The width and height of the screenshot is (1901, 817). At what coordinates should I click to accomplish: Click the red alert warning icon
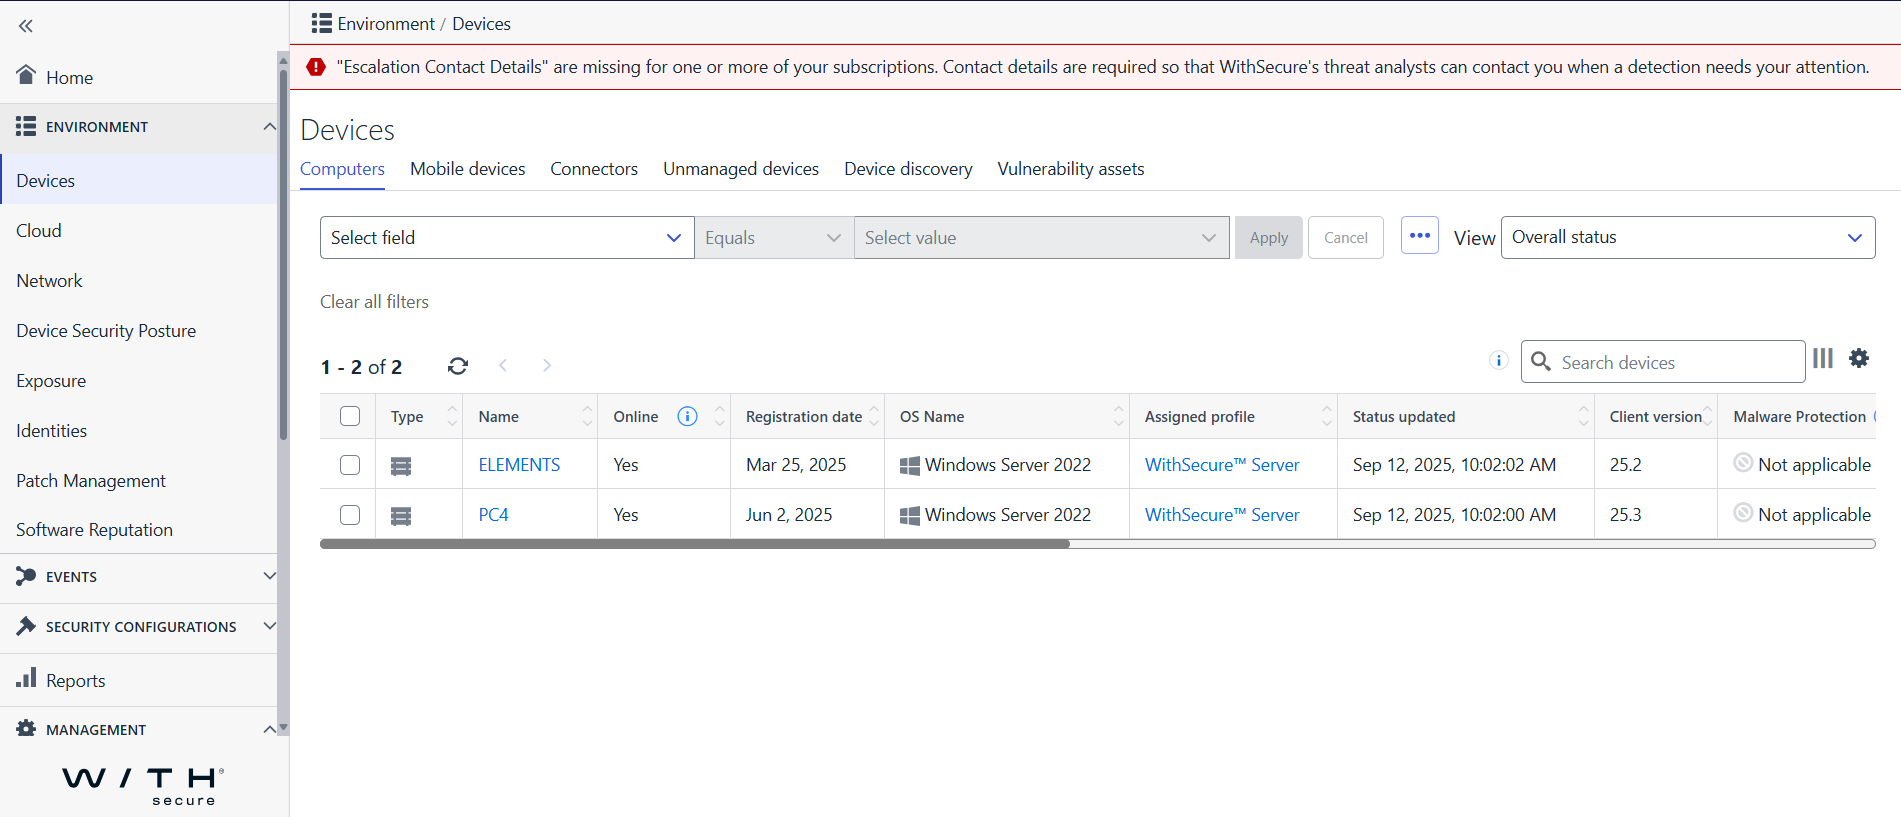(316, 67)
